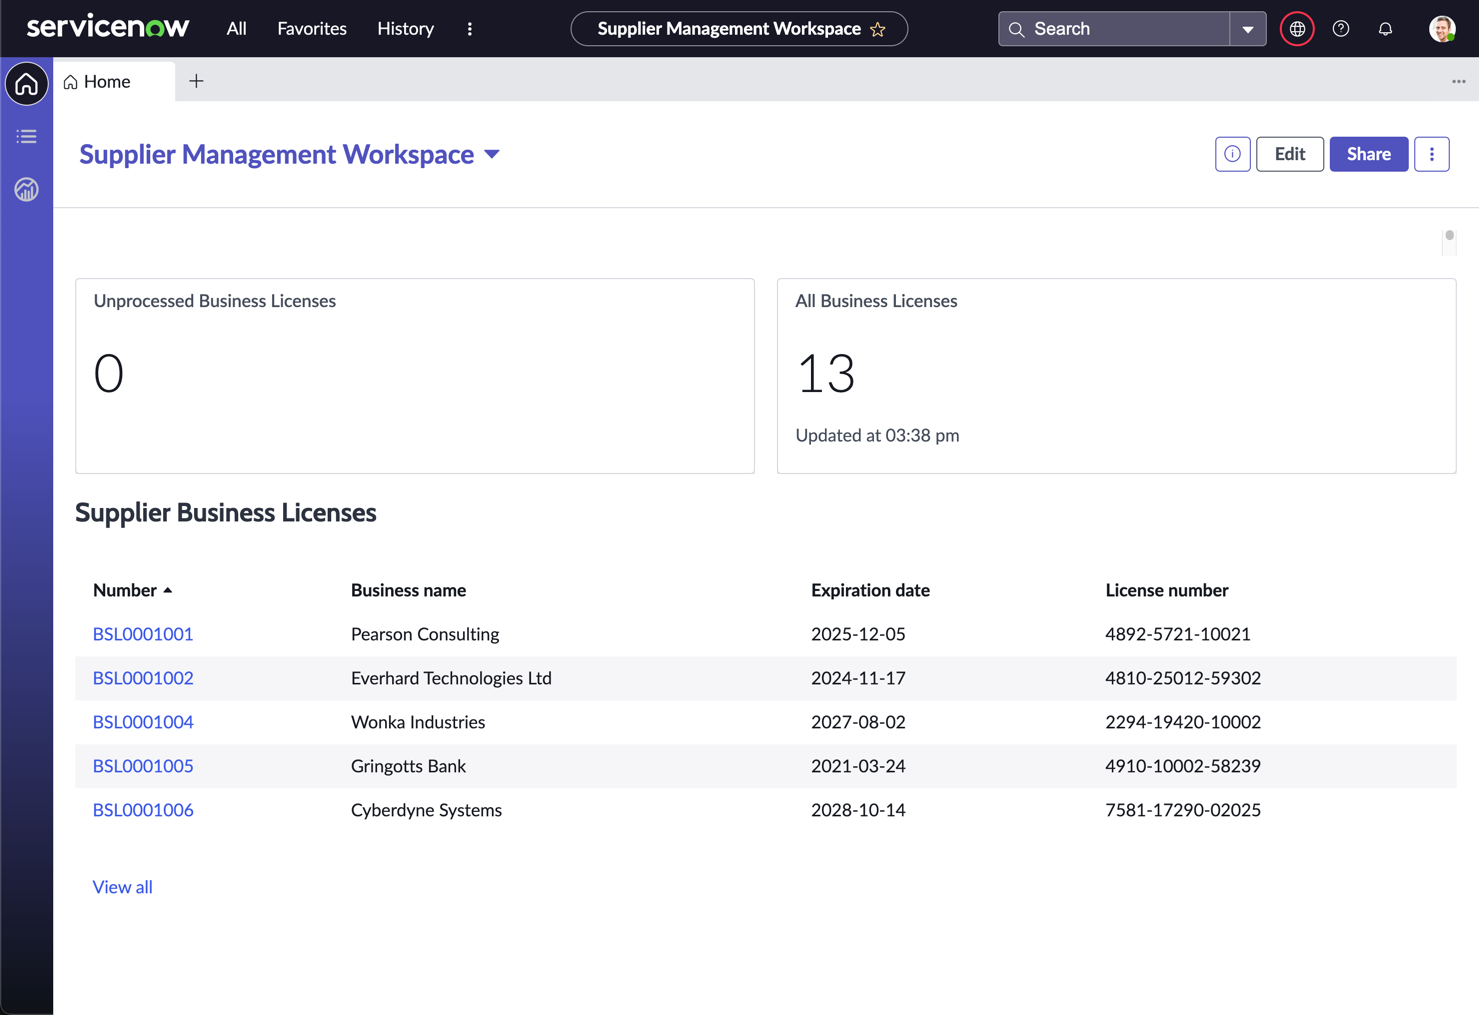The width and height of the screenshot is (1479, 1015).
Task: Open the Help question mark icon
Action: click(1341, 29)
